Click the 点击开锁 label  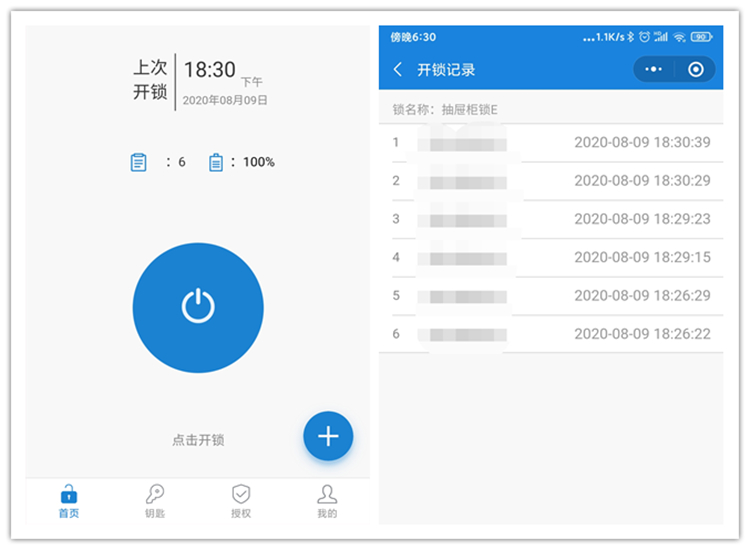click(198, 440)
